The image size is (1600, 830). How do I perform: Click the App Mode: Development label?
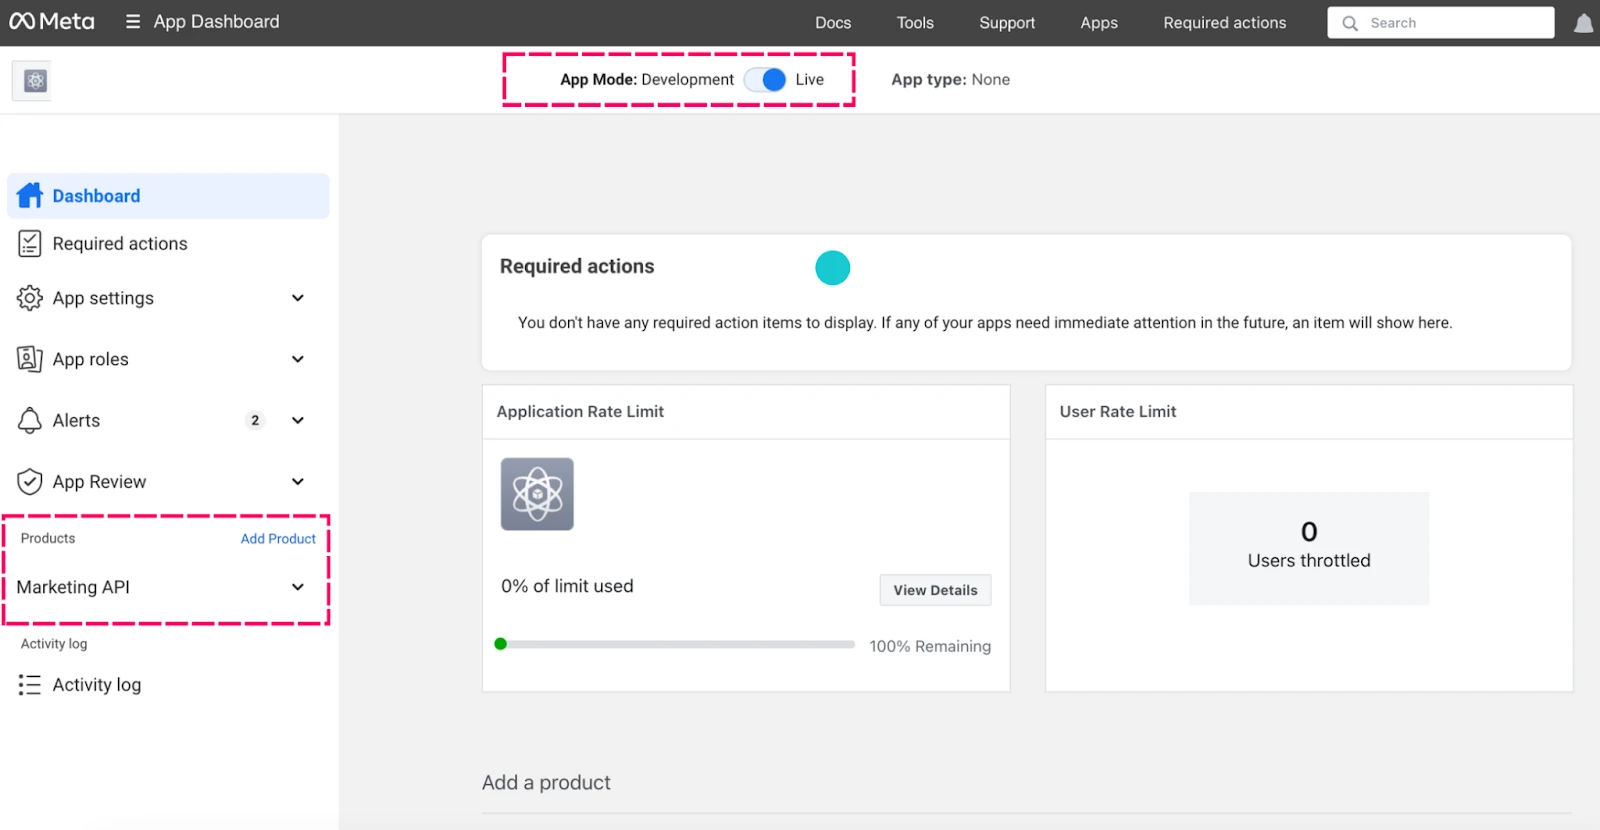[x=647, y=79]
